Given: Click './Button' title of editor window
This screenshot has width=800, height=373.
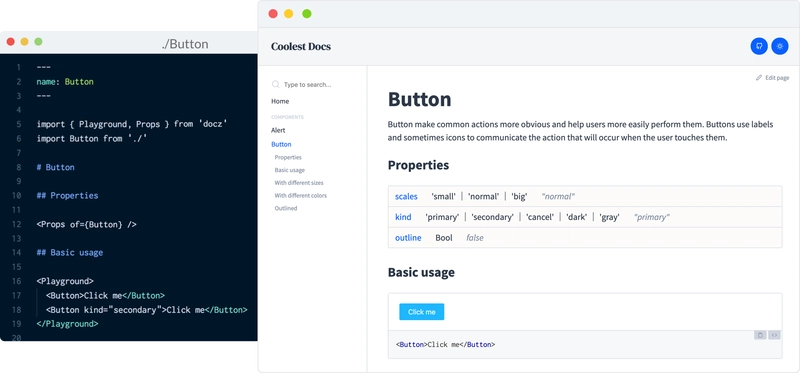Looking at the screenshot, I should (184, 44).
